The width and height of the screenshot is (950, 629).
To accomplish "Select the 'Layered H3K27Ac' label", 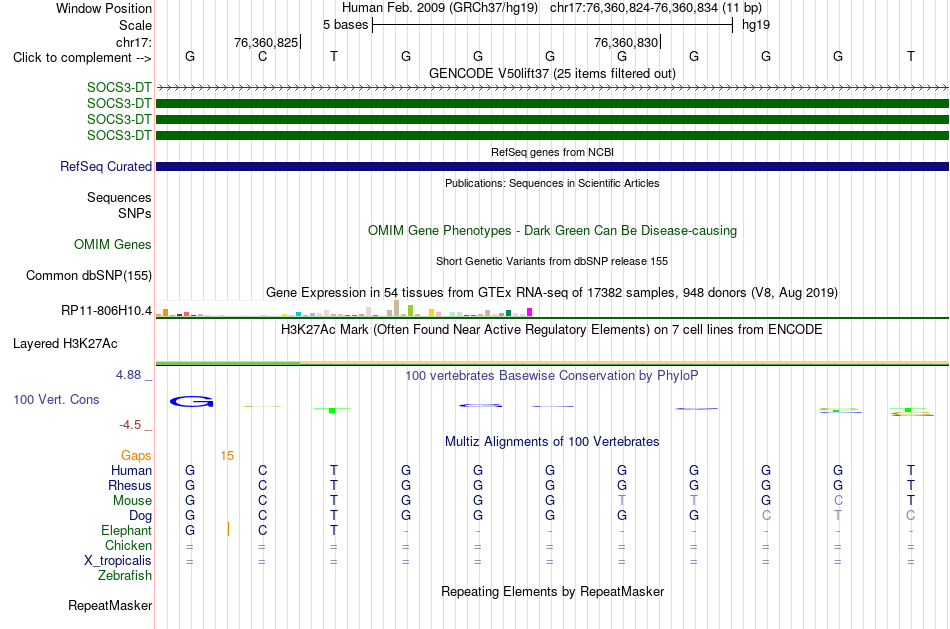I will pyautogui.click(x=65, y=344).
